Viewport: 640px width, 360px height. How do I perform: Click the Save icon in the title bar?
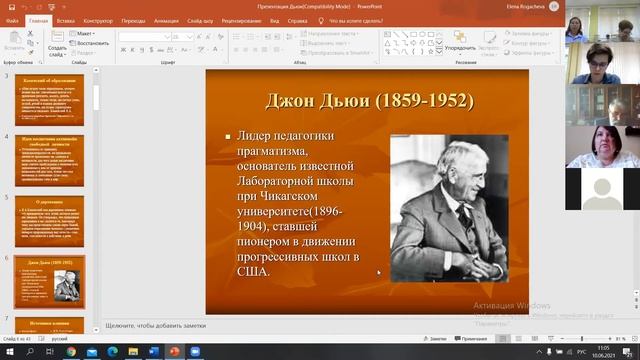click(x=12, y=7)
